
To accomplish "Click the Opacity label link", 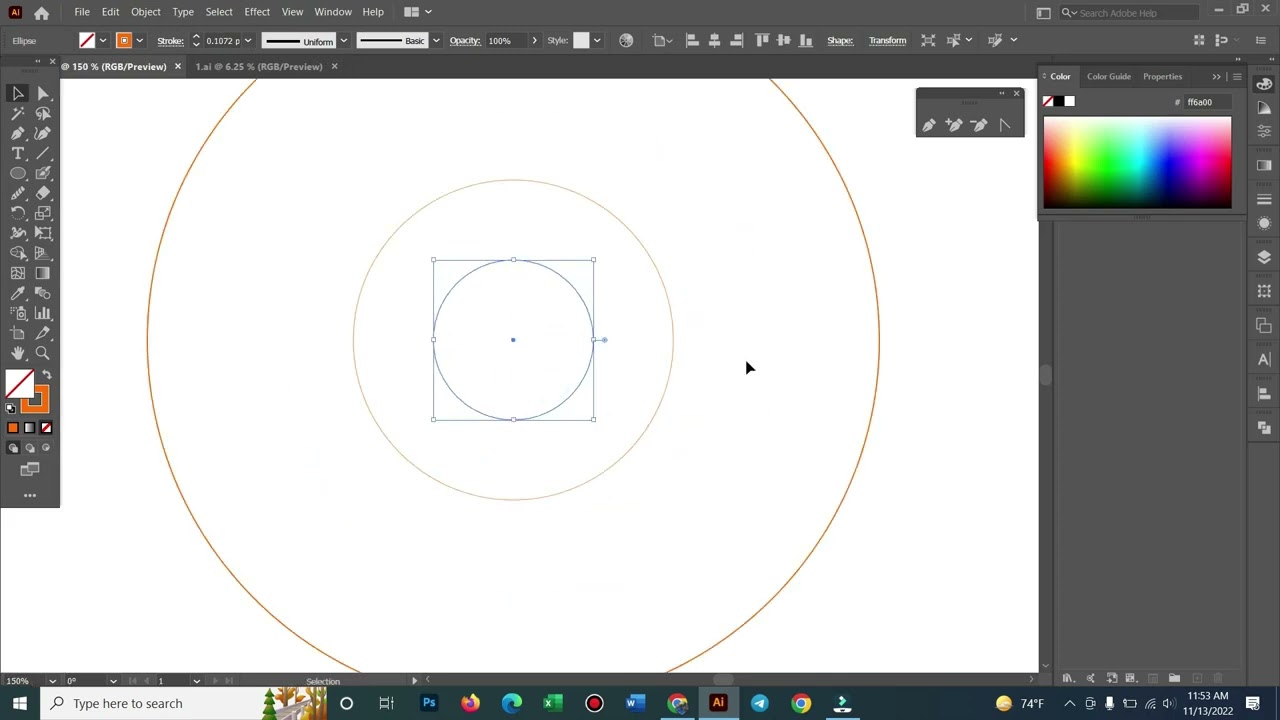I will (465, 40).
